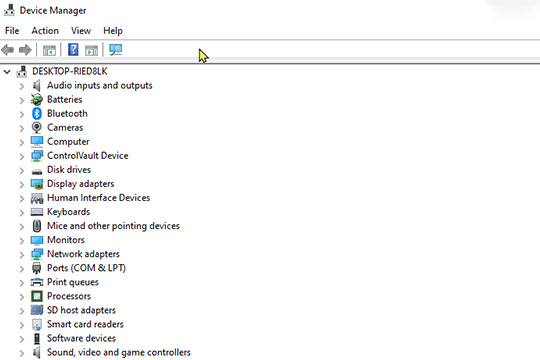Expand the Network adapters category
Viewport: 540px width, 360px height.
22,255
